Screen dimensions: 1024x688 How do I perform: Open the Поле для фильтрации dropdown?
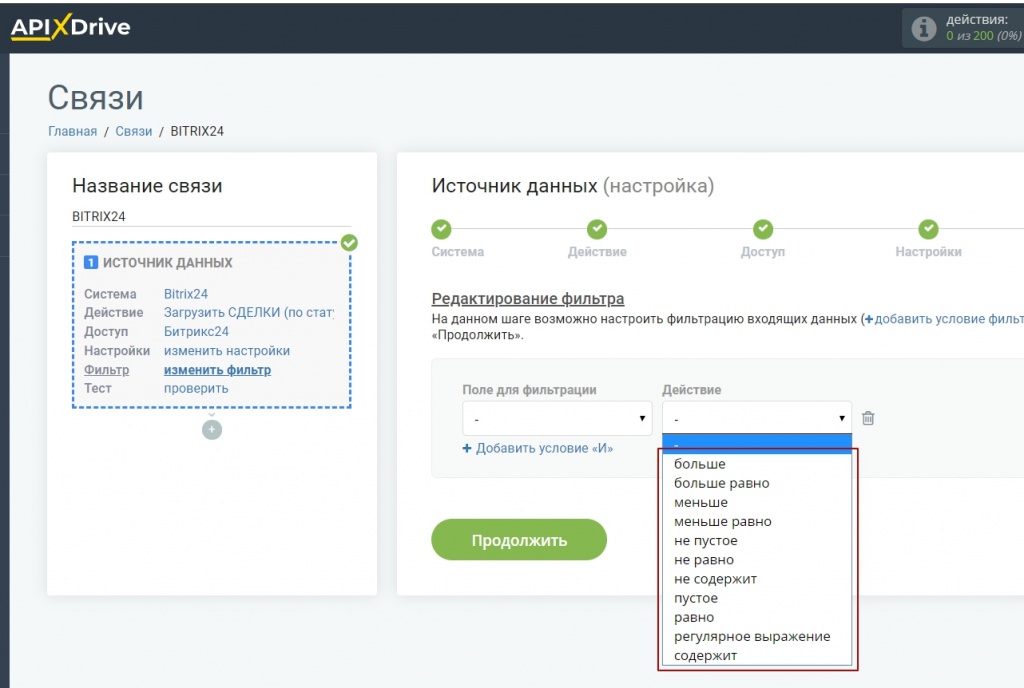click(557, 418)
